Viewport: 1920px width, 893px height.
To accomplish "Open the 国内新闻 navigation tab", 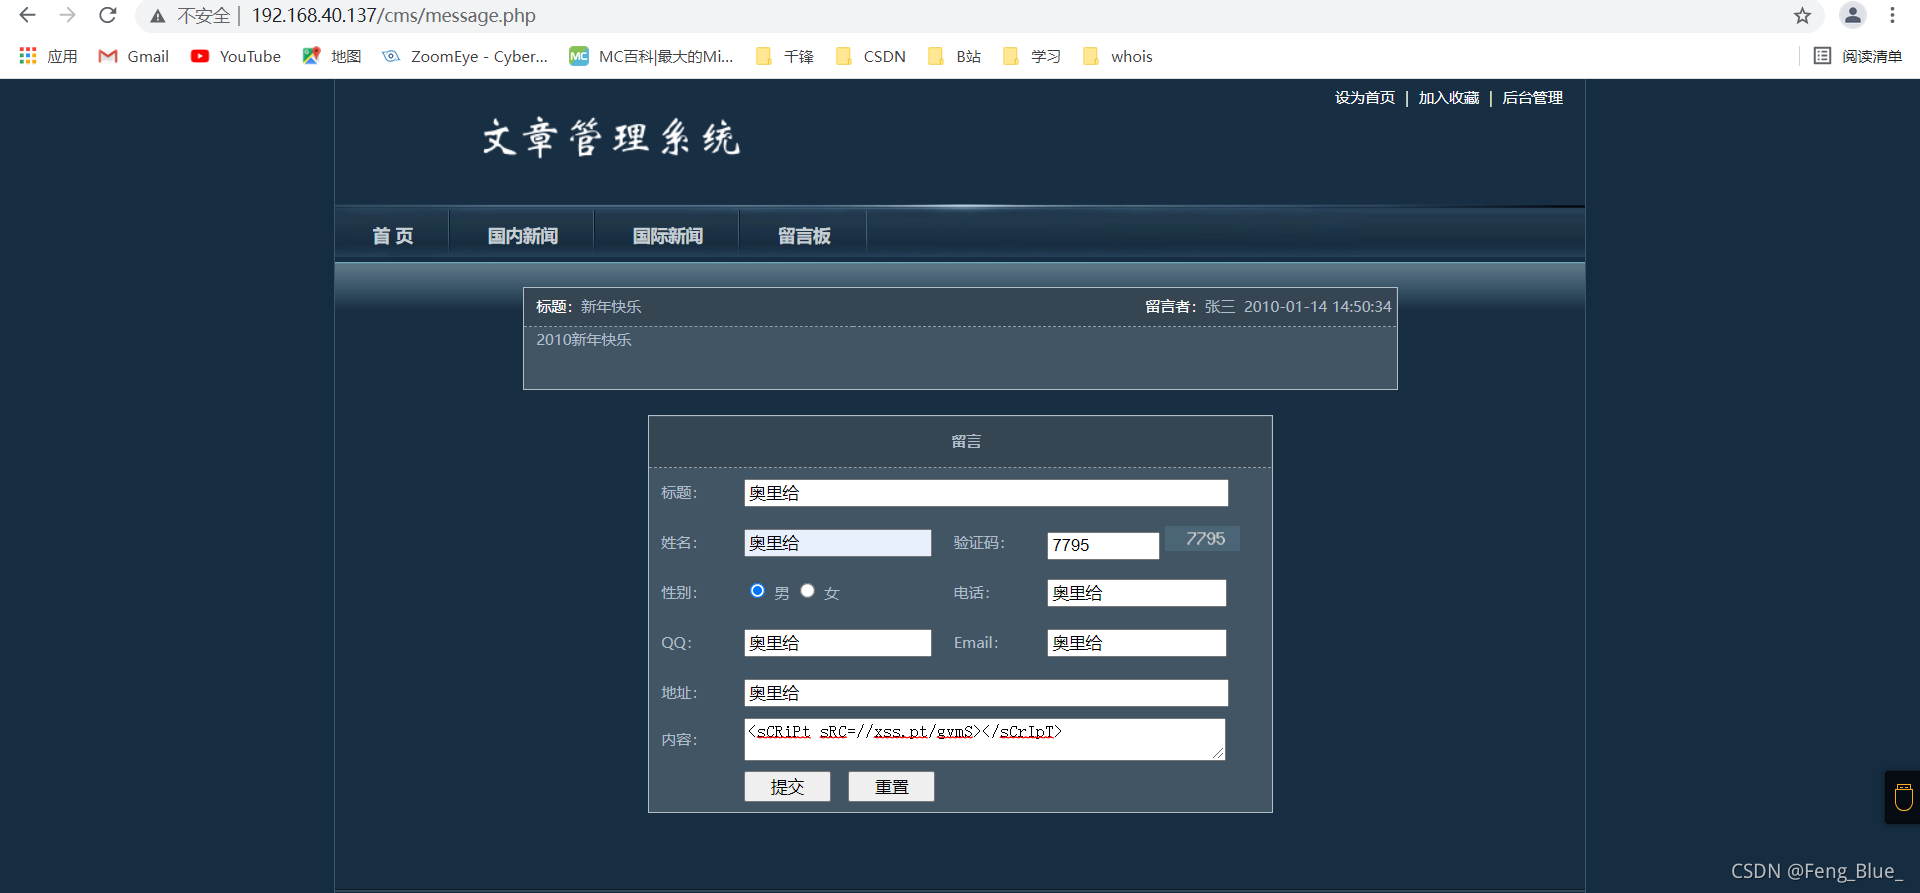I will coord(522,236).
